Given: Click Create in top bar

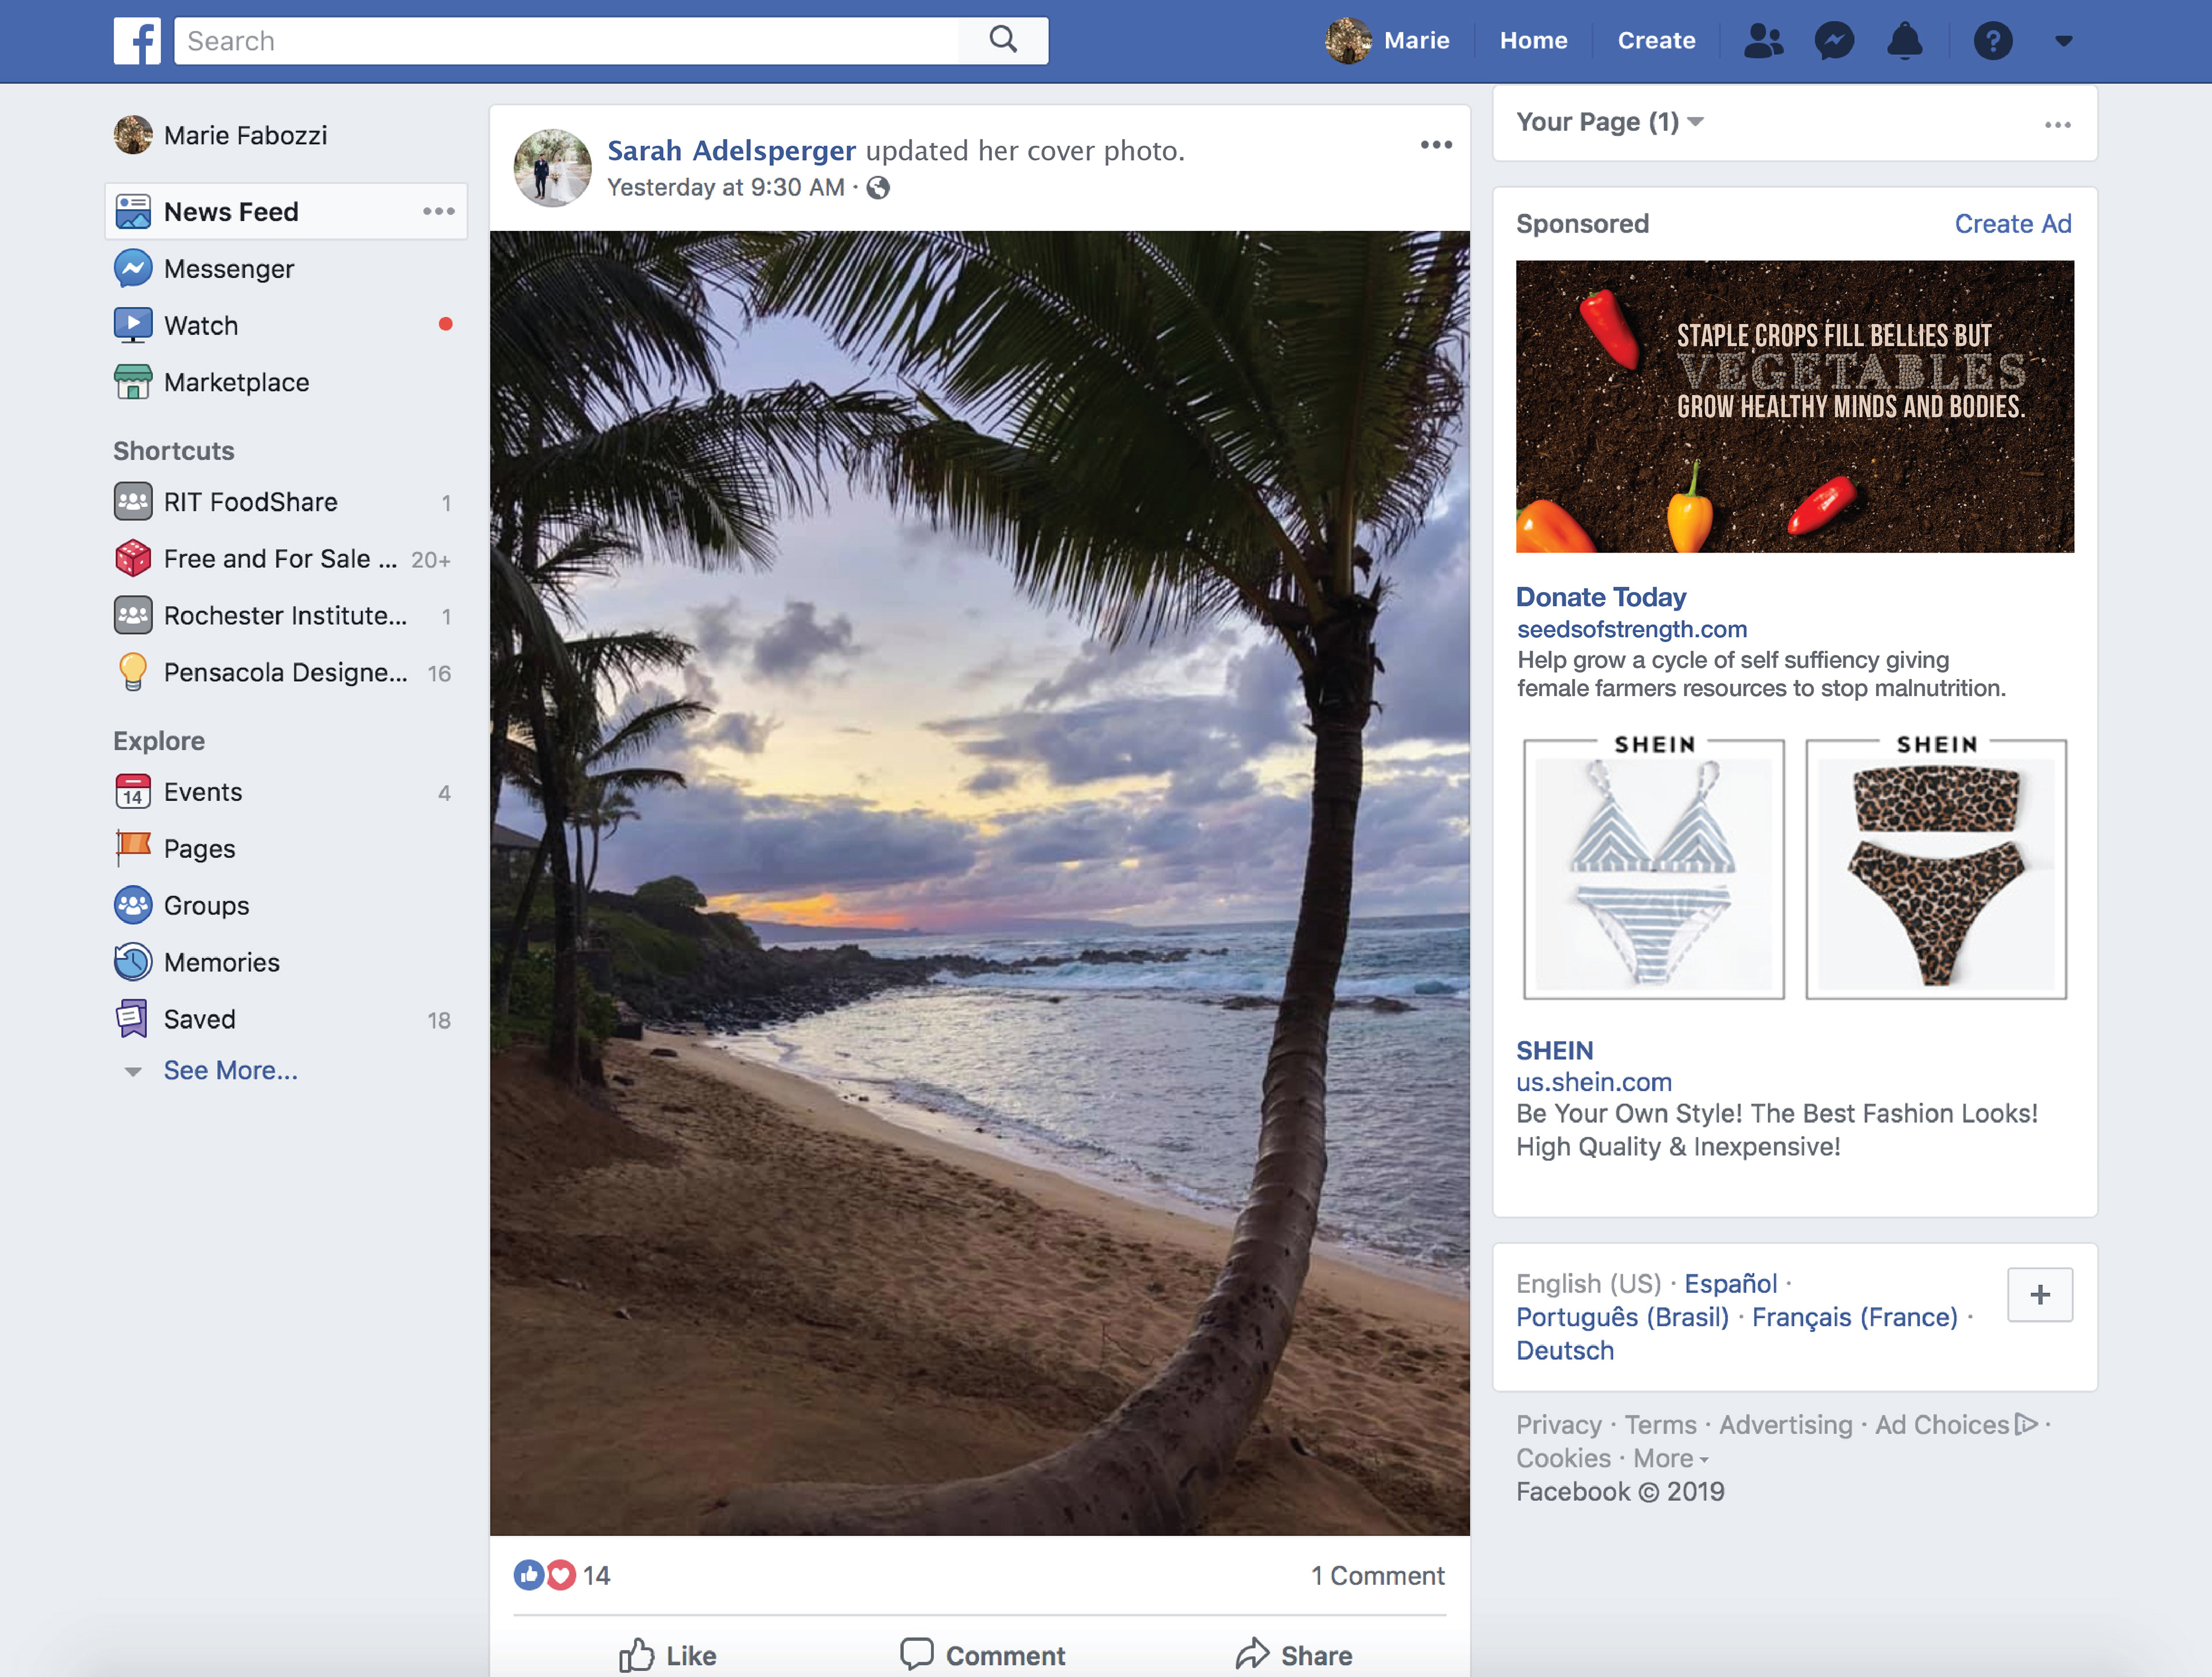Looking at the screenshot, I should (x=1656, y=41).
